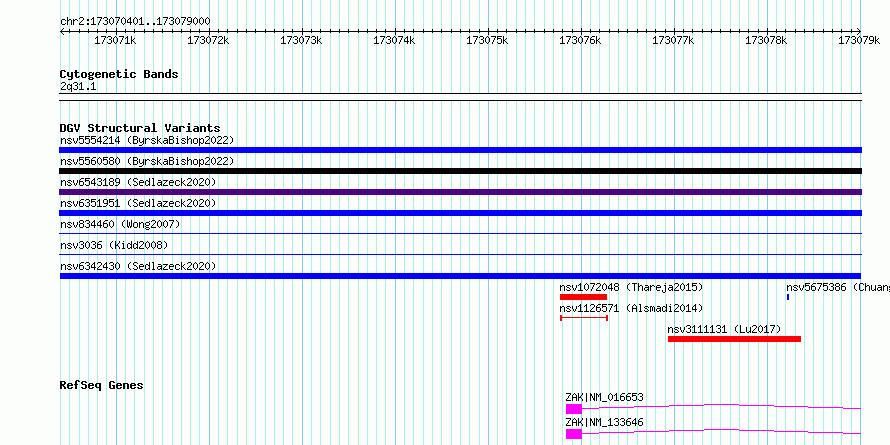Image resolution: width=890 pixels, height=445 pixels.
Task: Open nsv6351951 (Sedlazeck2020) variant label
Action: (x=138, y=203)
